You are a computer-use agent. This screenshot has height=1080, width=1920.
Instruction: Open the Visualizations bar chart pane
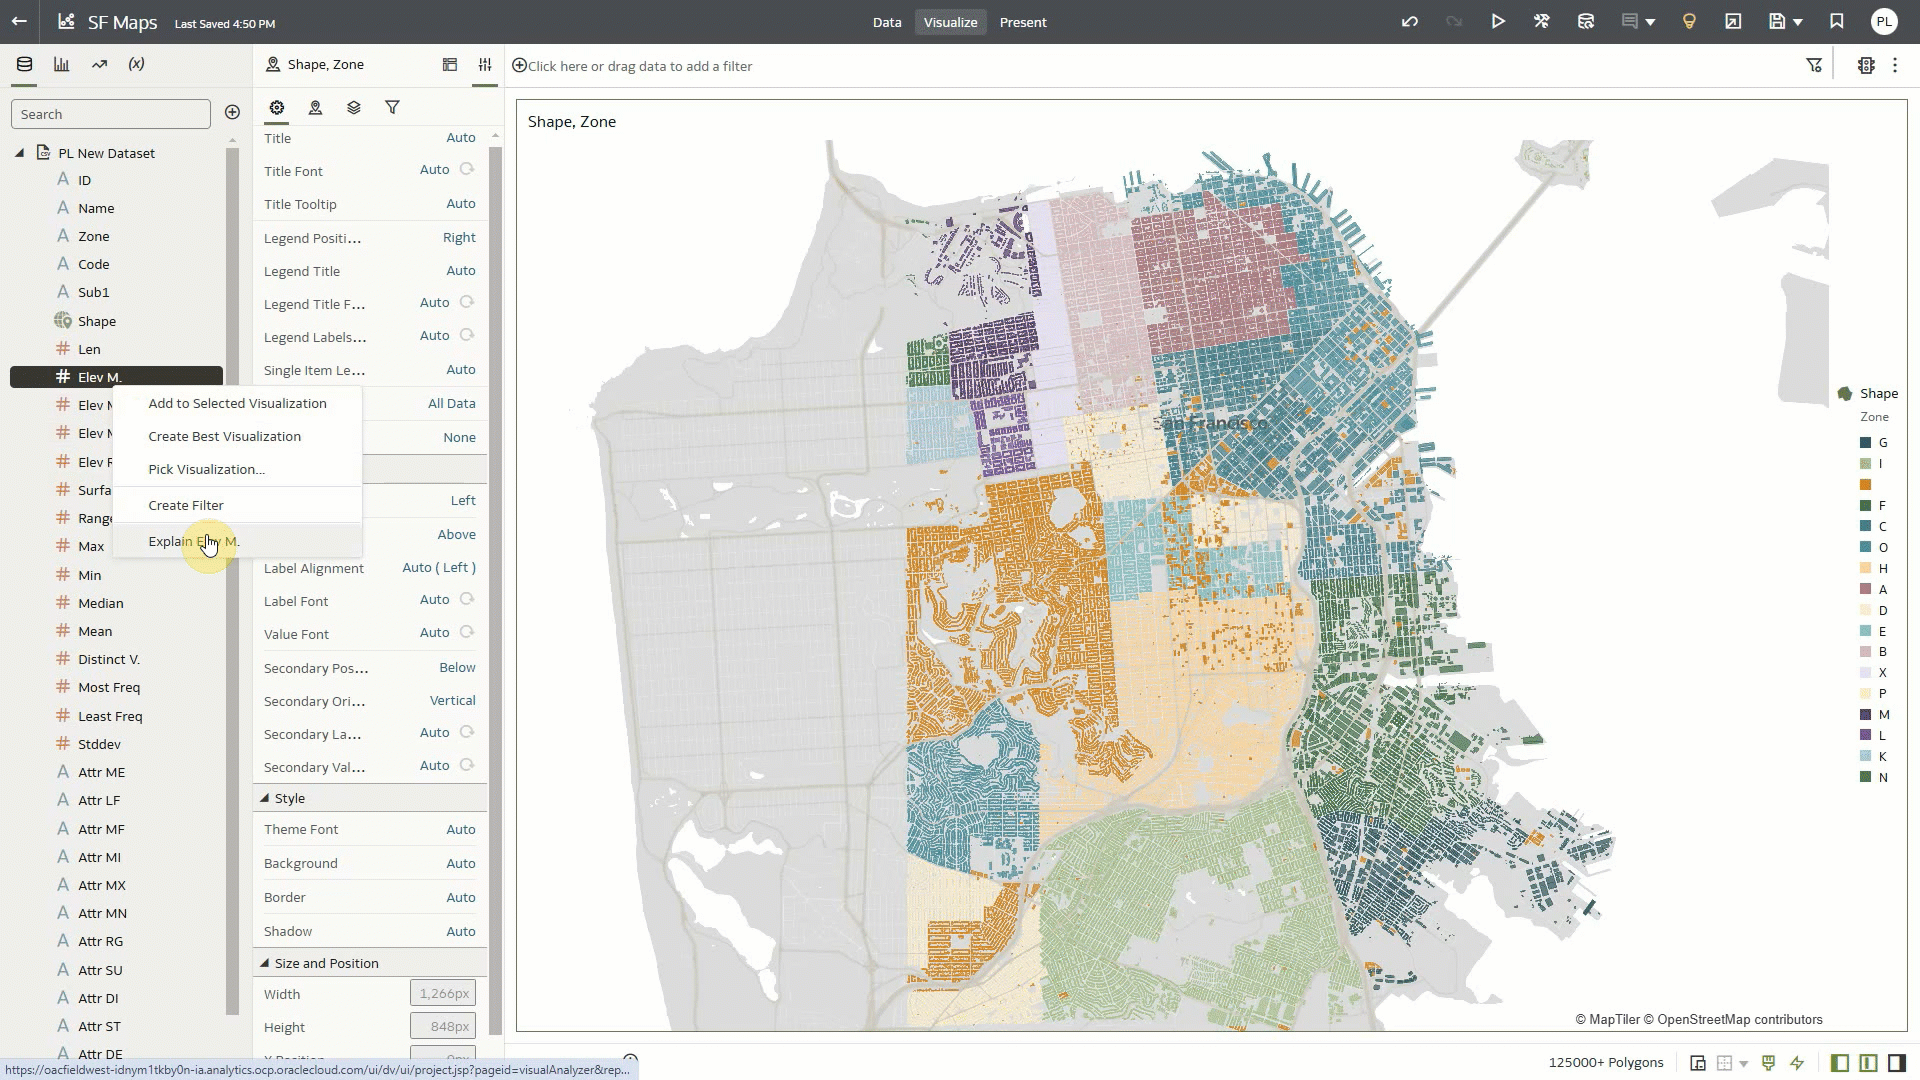click(x=62, y=64)
